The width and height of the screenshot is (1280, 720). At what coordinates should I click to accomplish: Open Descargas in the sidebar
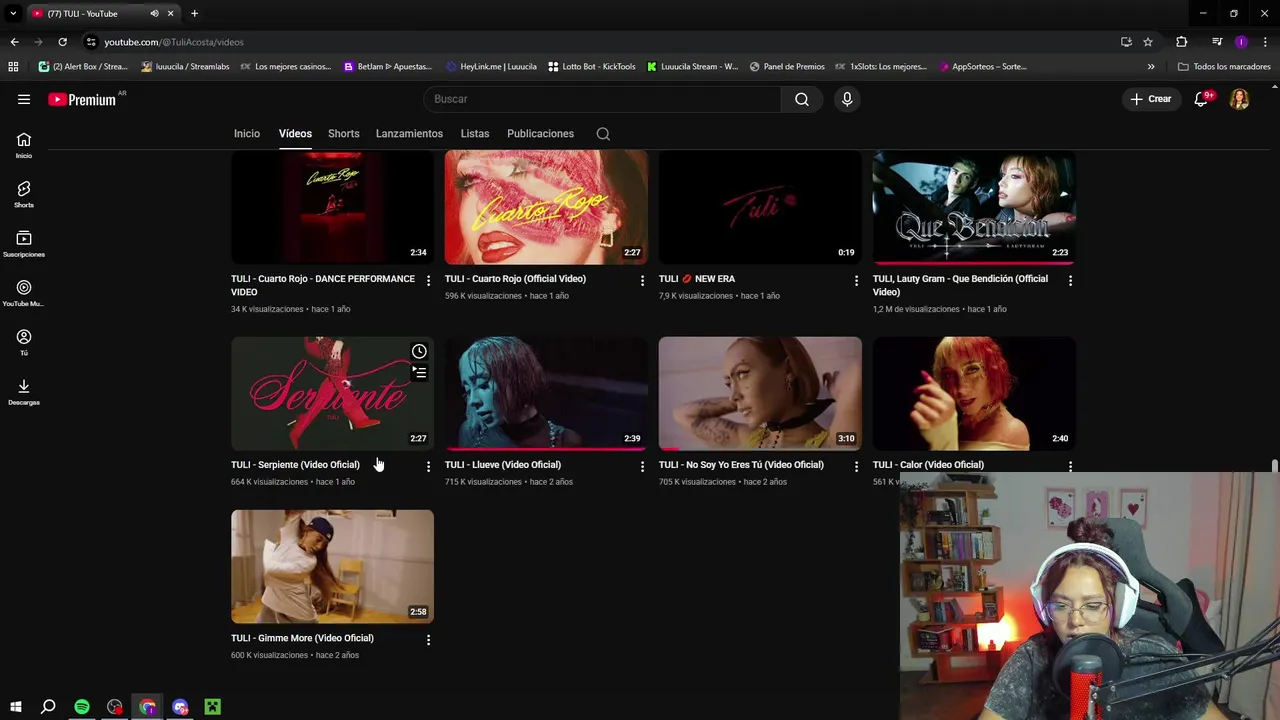tap(24, 392)
